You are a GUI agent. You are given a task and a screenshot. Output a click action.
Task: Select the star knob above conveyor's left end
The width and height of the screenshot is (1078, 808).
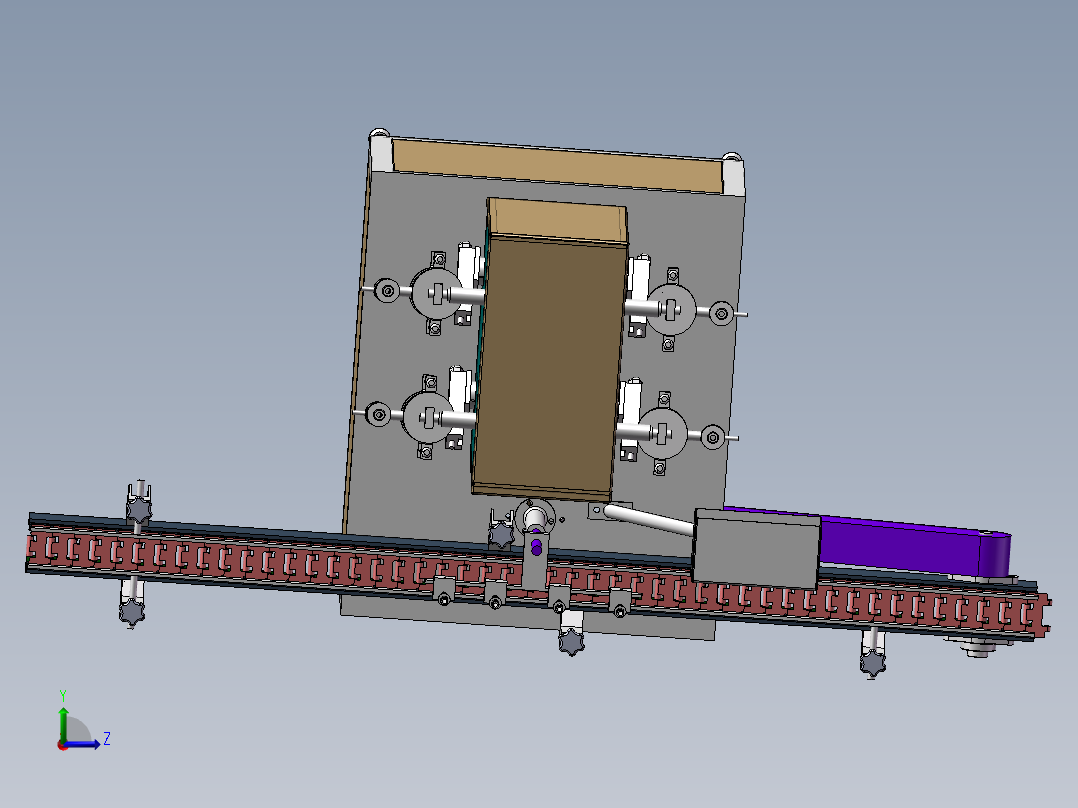pos(139,510)
